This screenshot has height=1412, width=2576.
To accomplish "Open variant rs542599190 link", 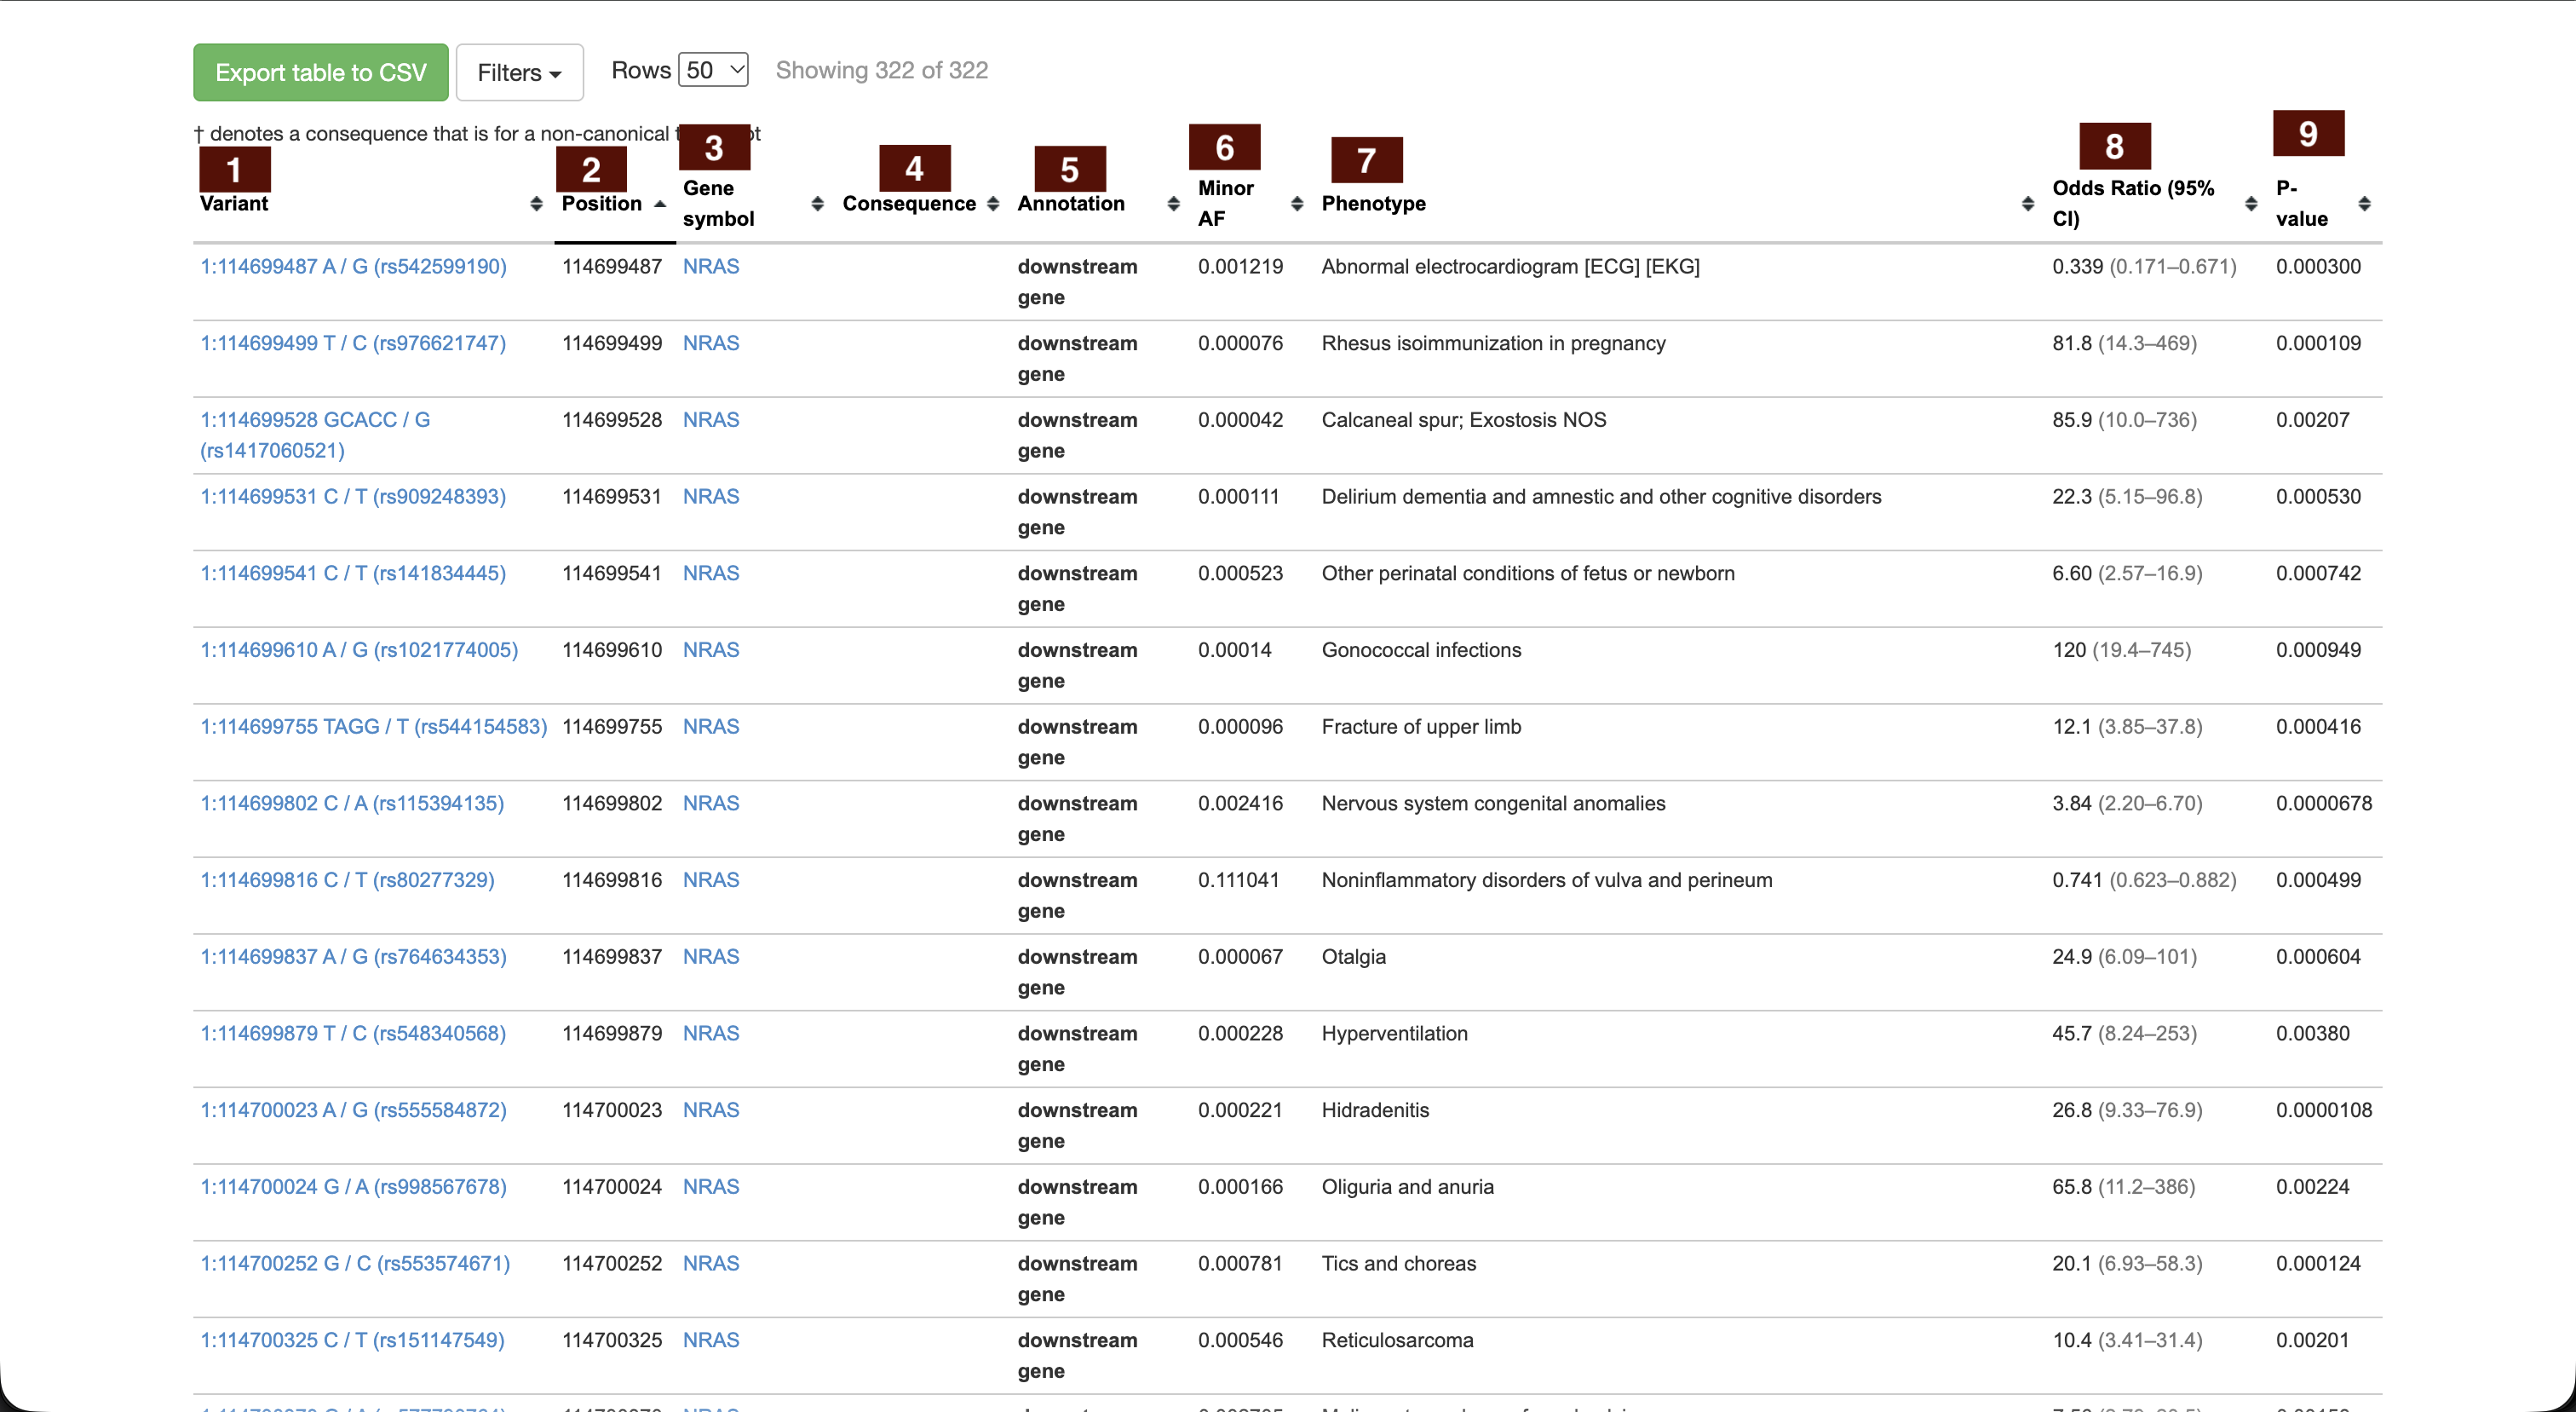I will [354, 267].
